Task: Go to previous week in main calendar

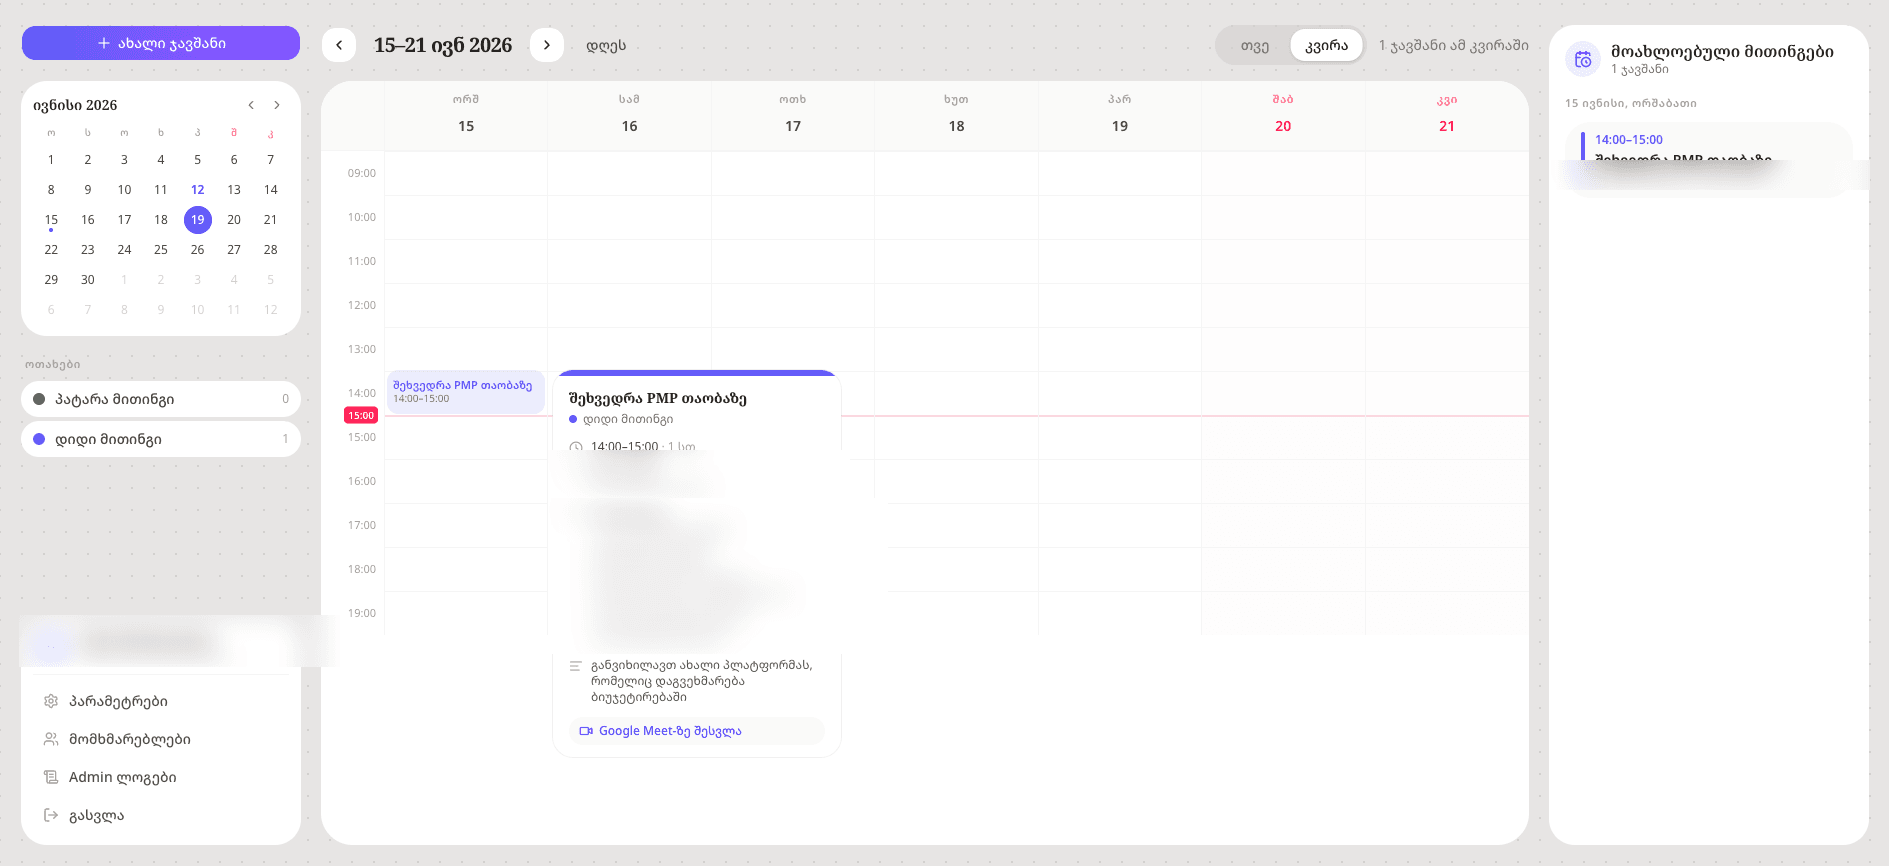Action: point(339,45)
